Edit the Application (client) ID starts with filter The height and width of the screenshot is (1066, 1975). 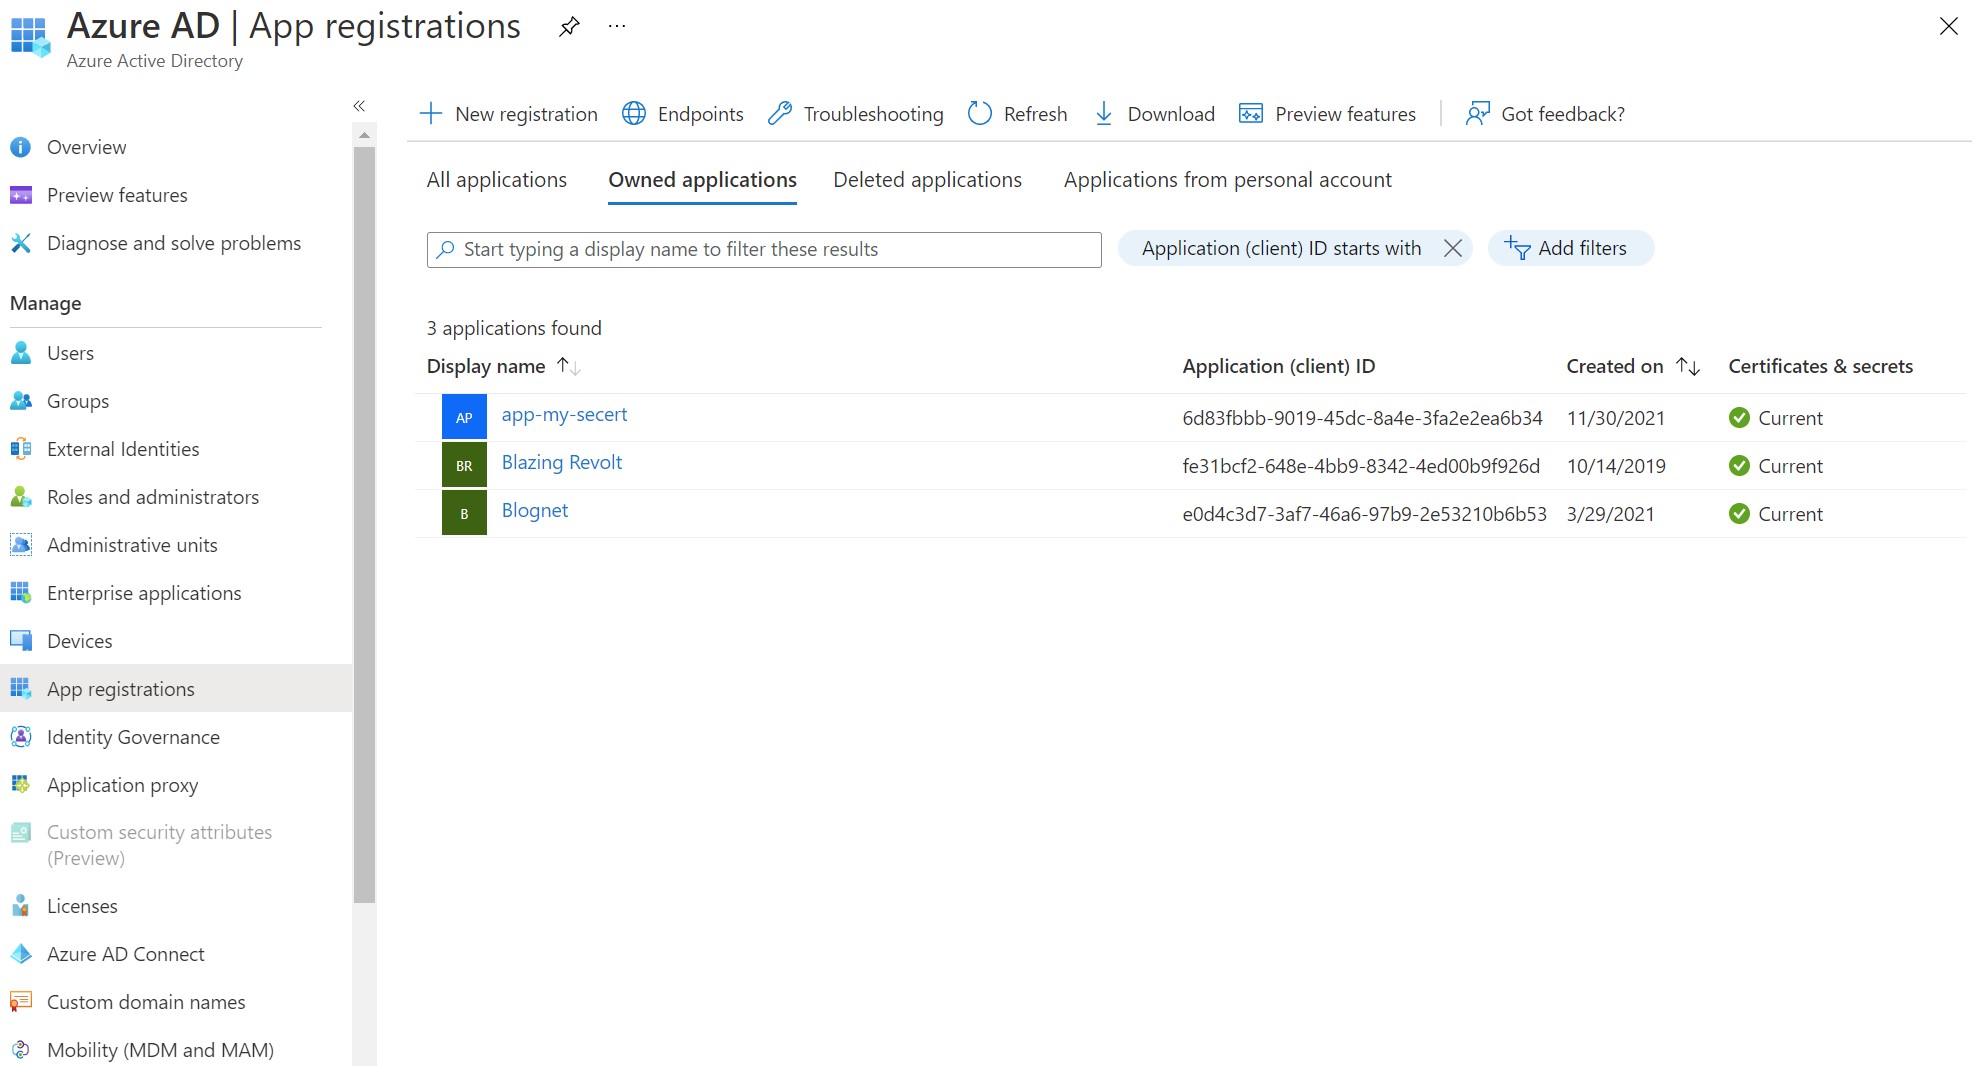pyautogui.click(x=1281, y=248)
